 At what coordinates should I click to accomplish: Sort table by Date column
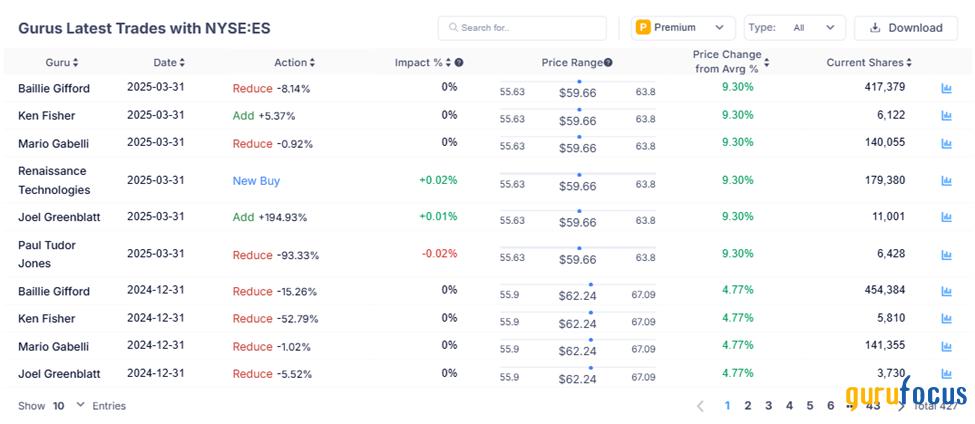[169, 63]
